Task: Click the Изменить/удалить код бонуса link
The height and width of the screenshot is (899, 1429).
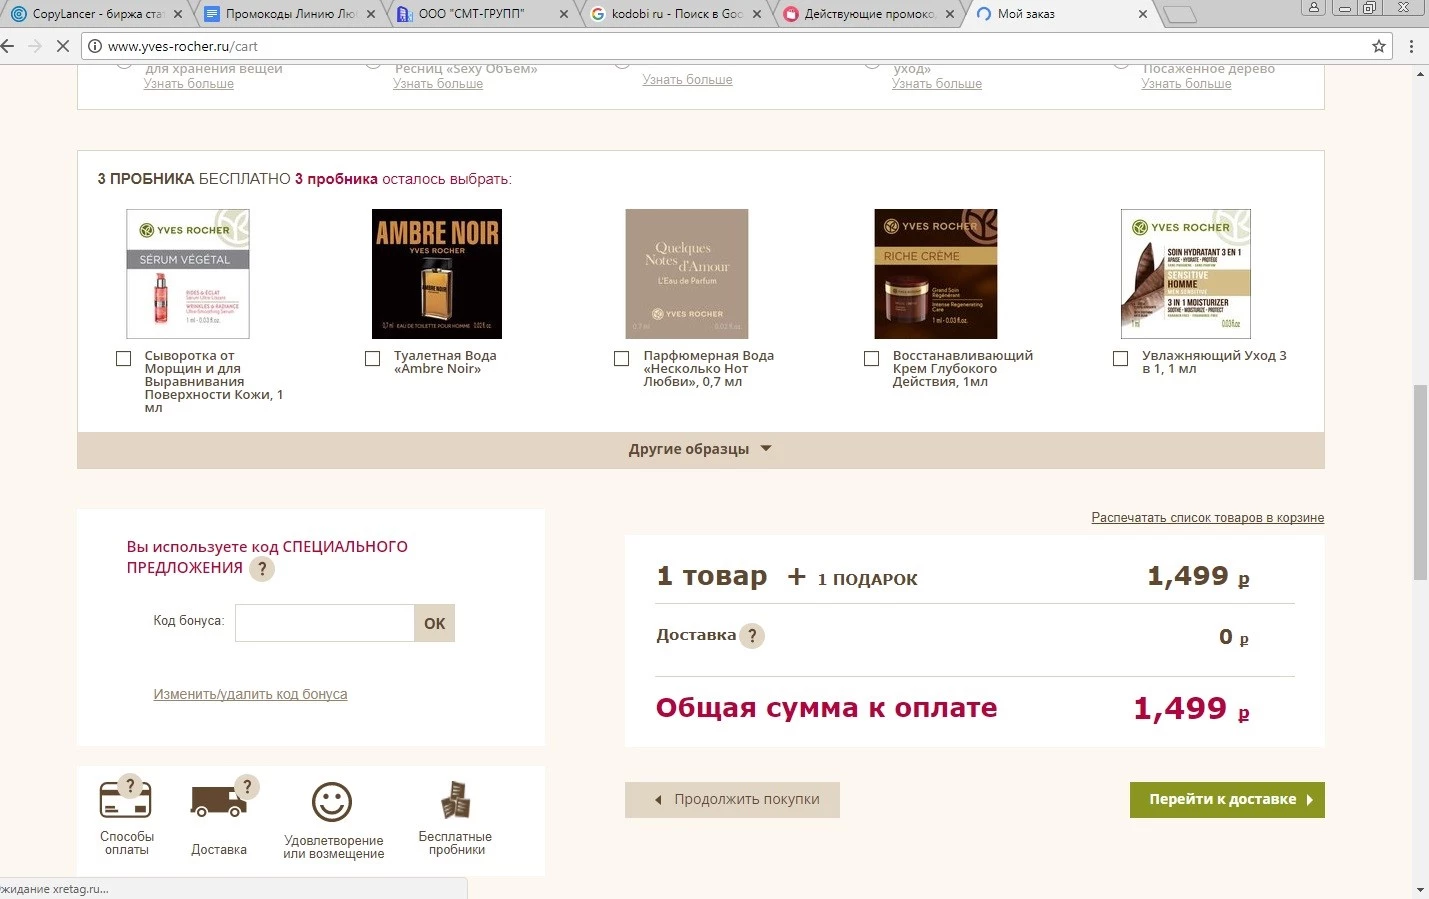Action: 250,694
